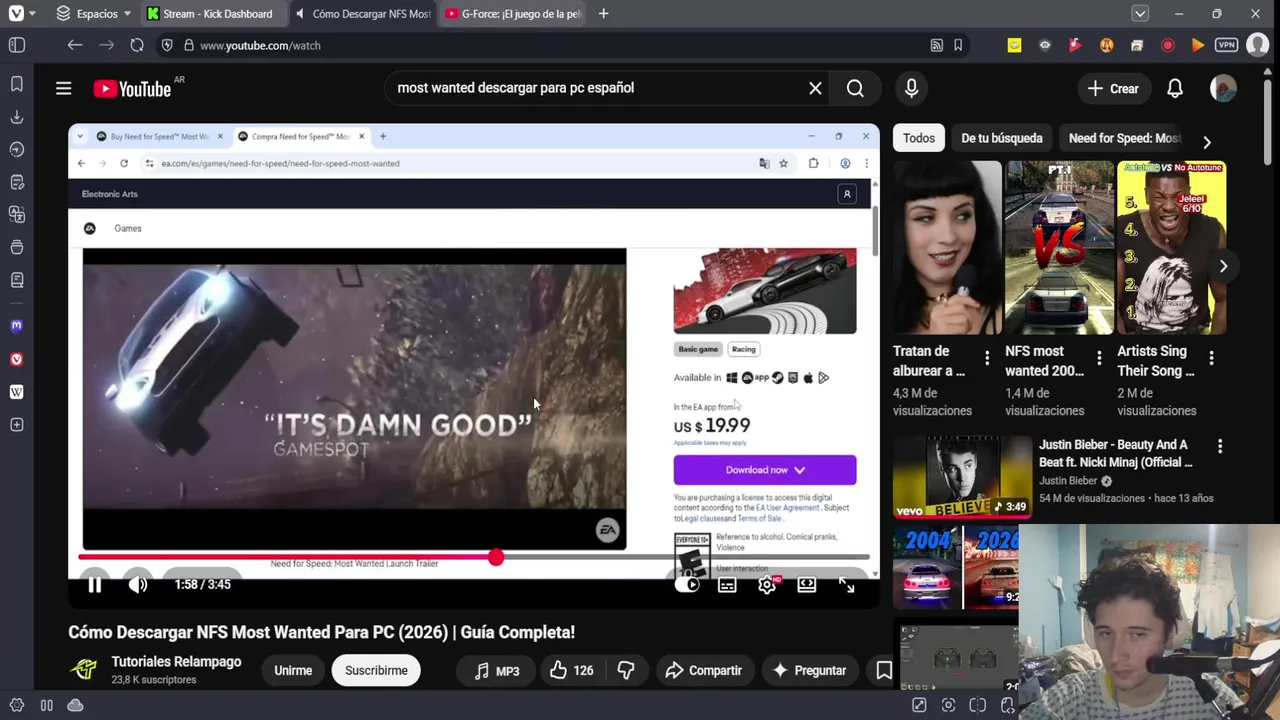
Task: Like the video with 126 likes
Action: [570, 670]
